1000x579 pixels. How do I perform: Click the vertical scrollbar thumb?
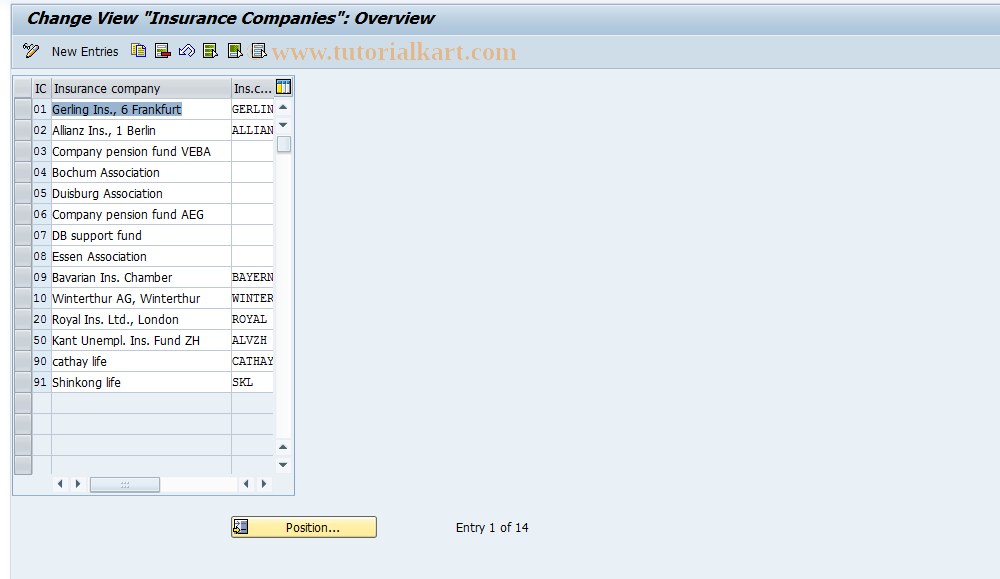tap(284, 144)
